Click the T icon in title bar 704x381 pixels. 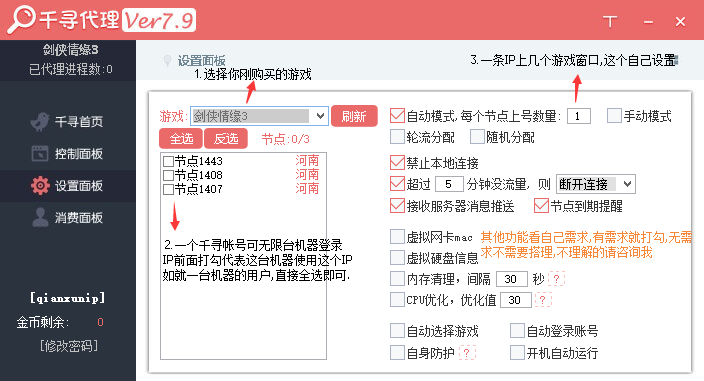click(609, 21)
